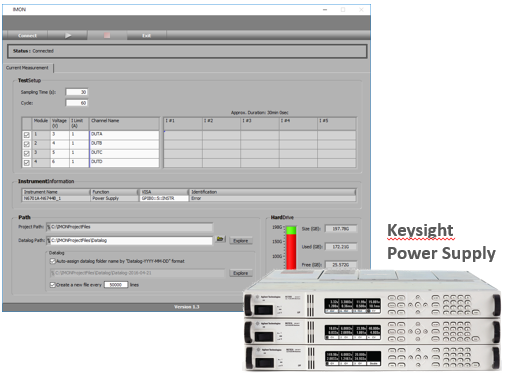
Task: Close the IMON window
Action: (x=361, y=10)
